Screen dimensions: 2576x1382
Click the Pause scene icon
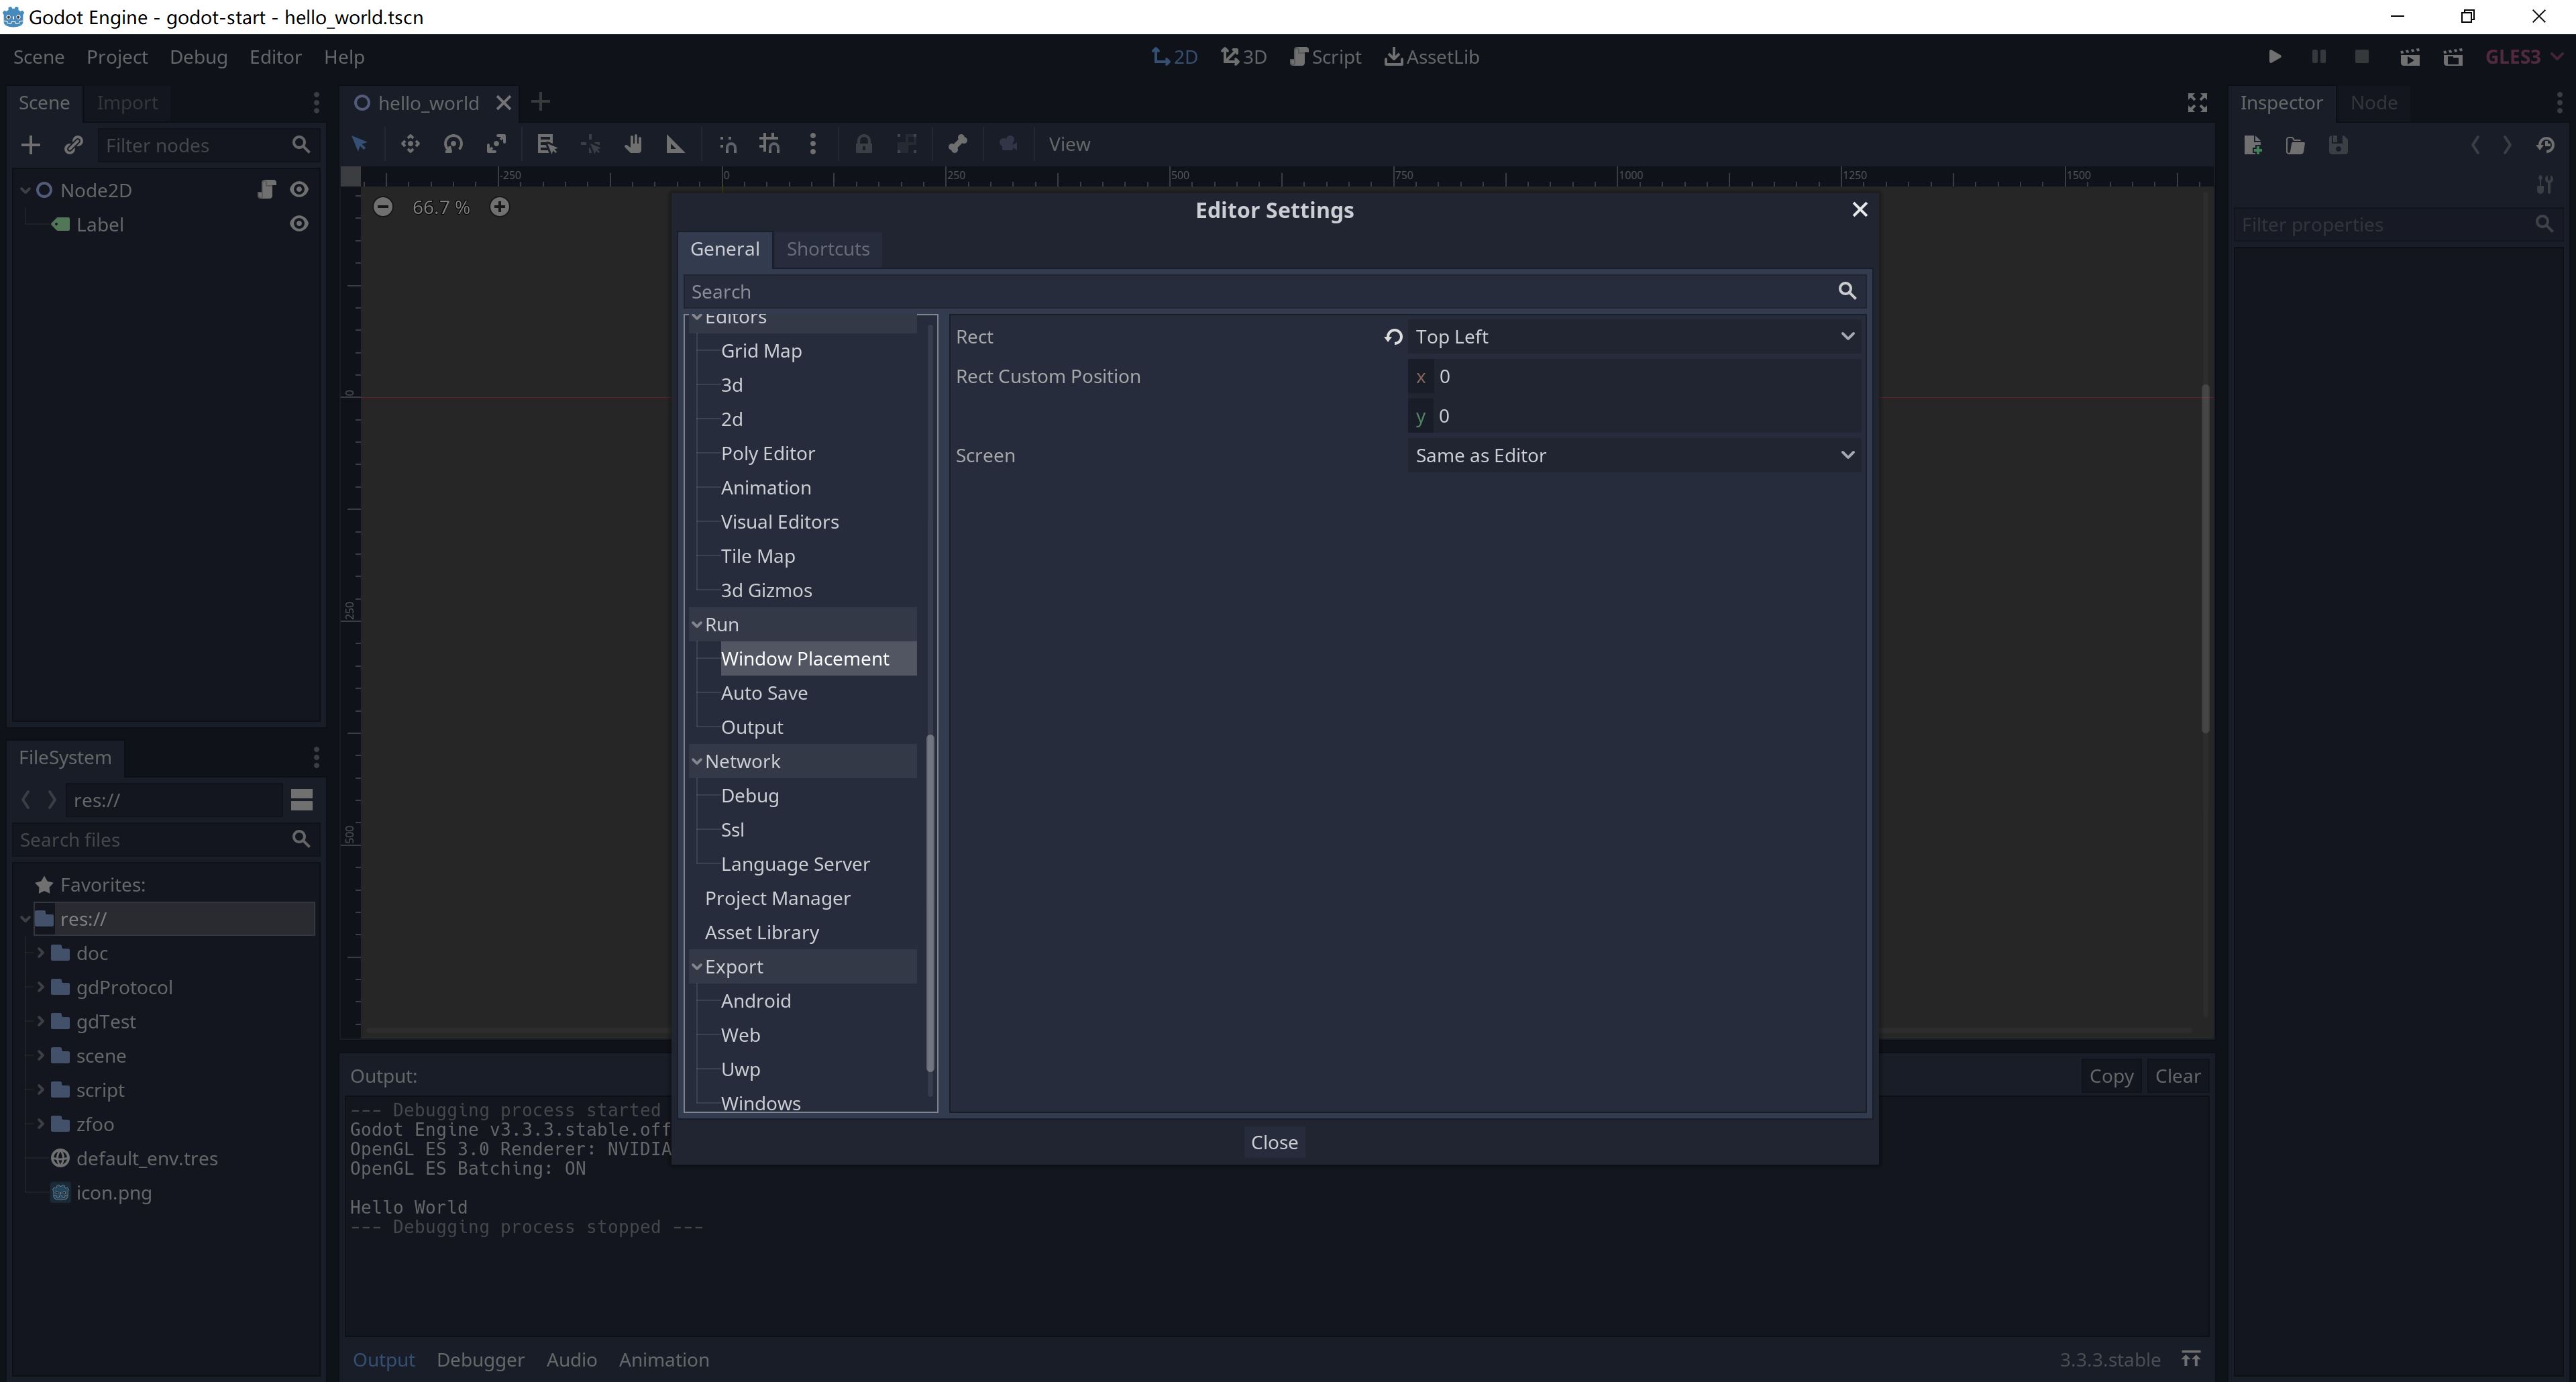tap(2319, 57)
